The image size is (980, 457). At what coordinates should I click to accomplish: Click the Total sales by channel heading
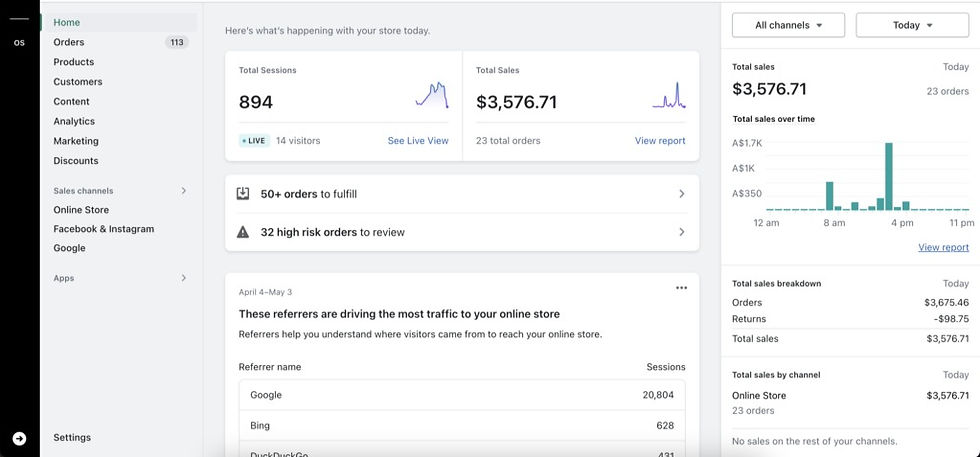click(x=776, y=375)
